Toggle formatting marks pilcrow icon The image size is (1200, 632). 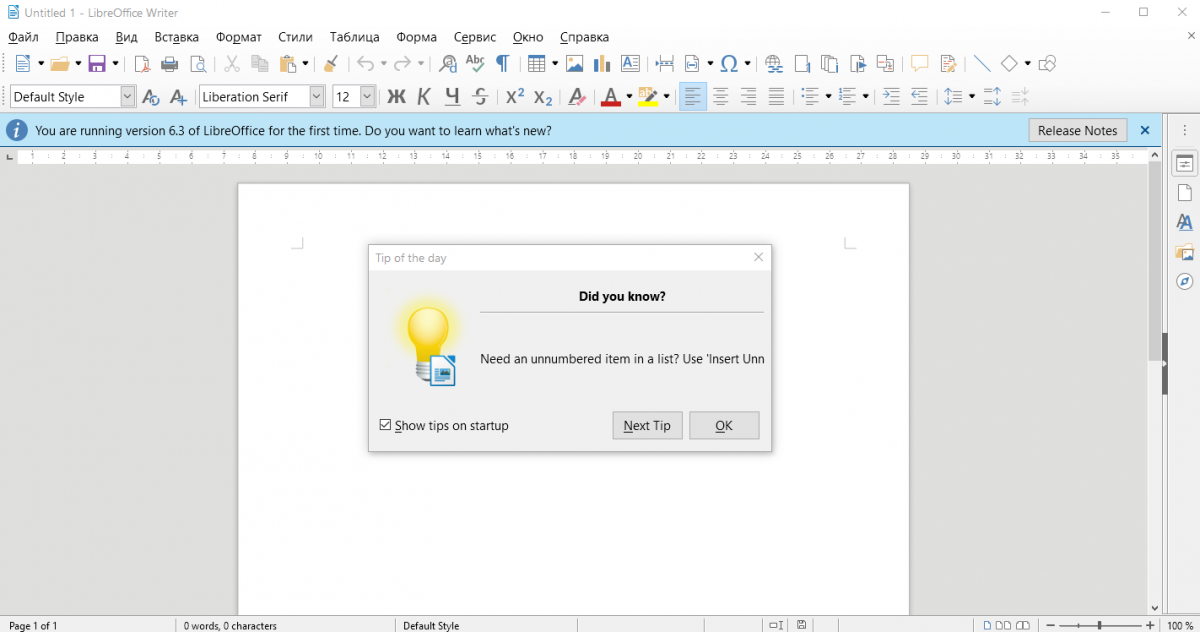[x=502, y=64]
